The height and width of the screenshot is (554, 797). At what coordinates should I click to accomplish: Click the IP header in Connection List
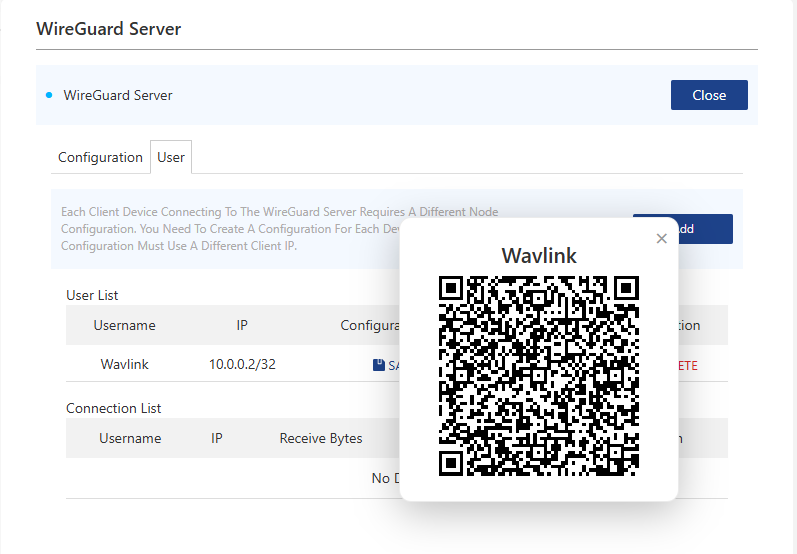[x=217, y=438]
